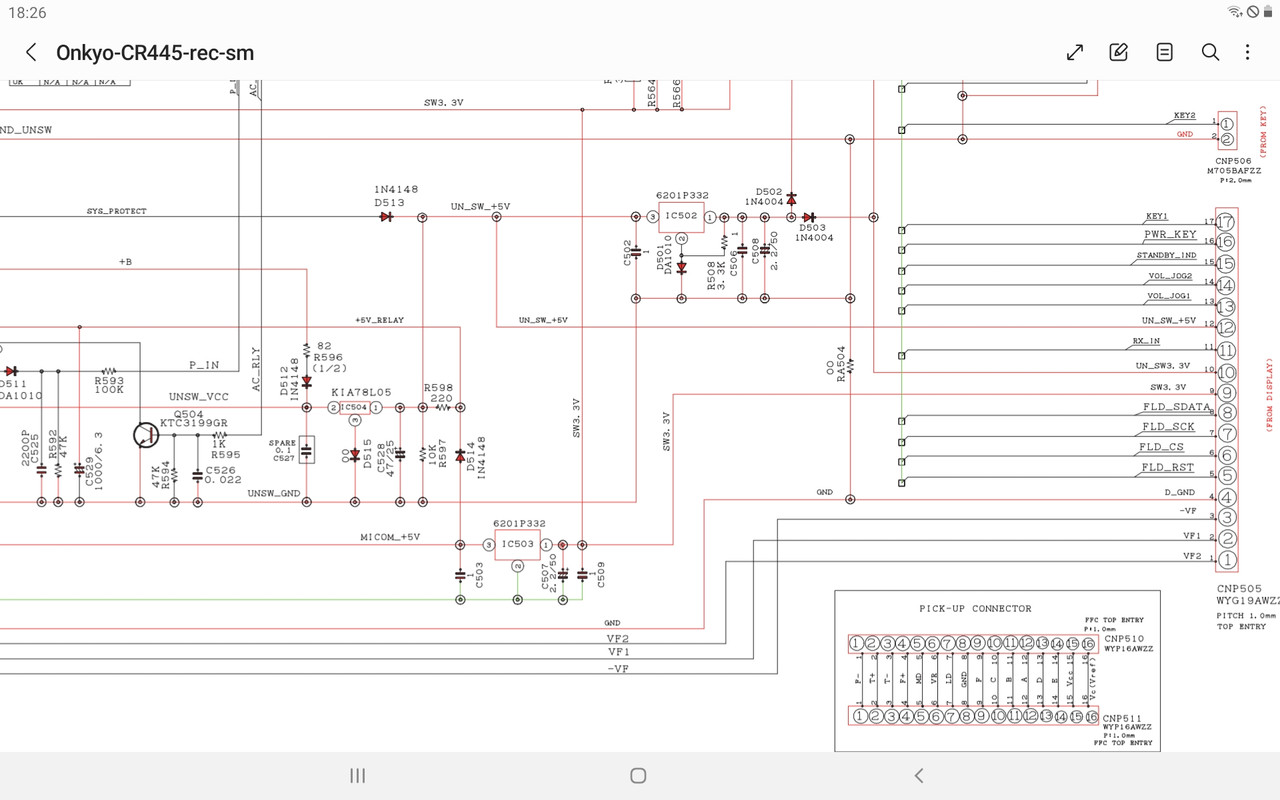The image size is (1280, 800).
Task: Select the P_IN net label
Action: 204,365
